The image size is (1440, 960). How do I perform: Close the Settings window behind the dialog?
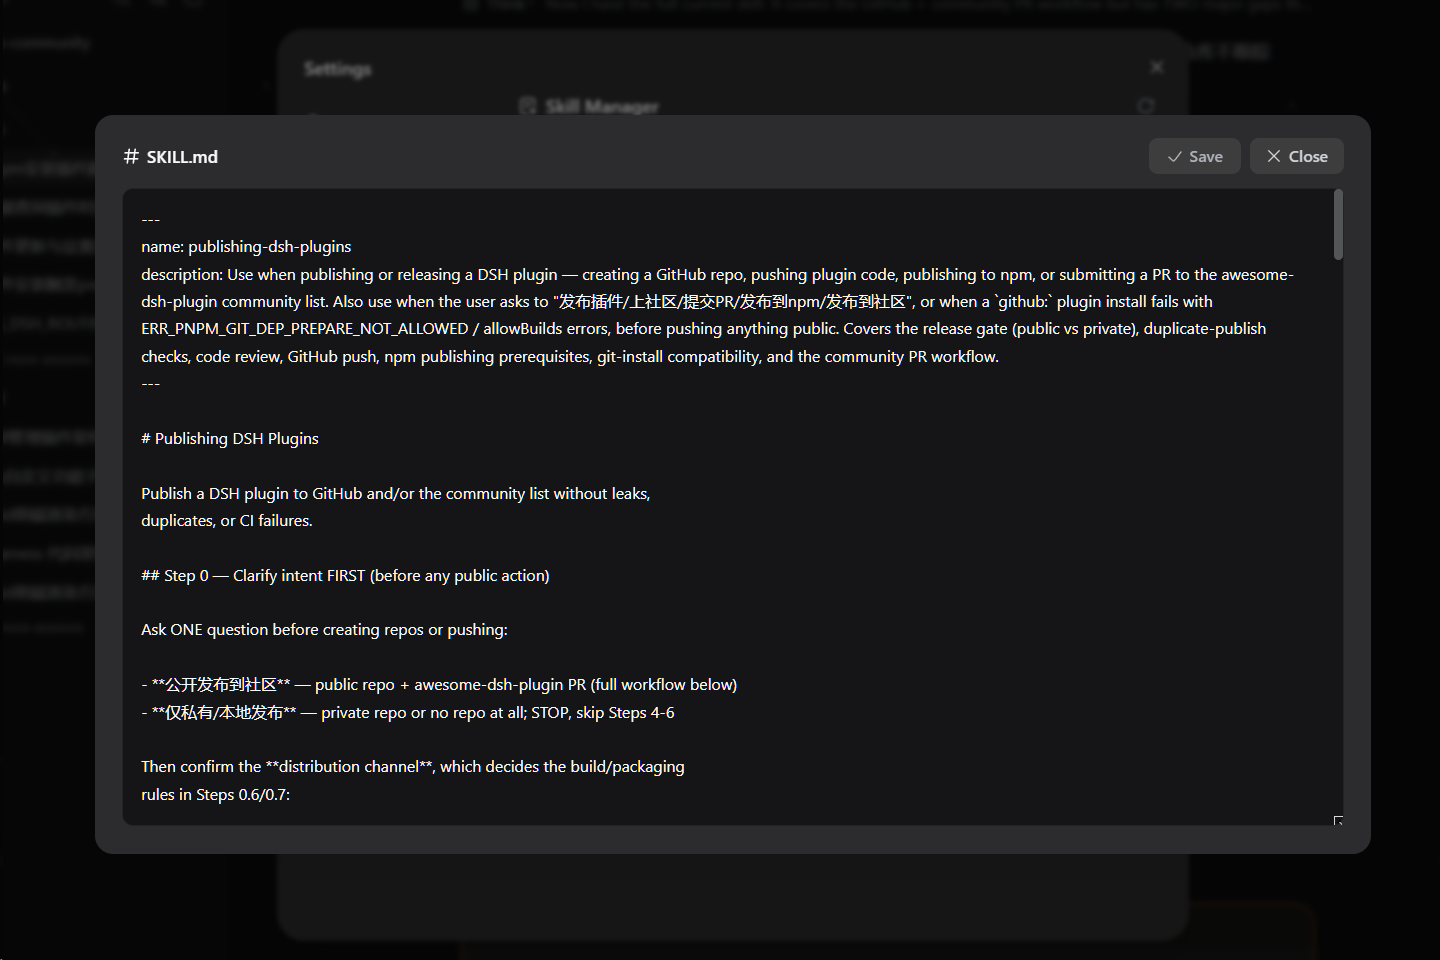(x=1157, y=67)
